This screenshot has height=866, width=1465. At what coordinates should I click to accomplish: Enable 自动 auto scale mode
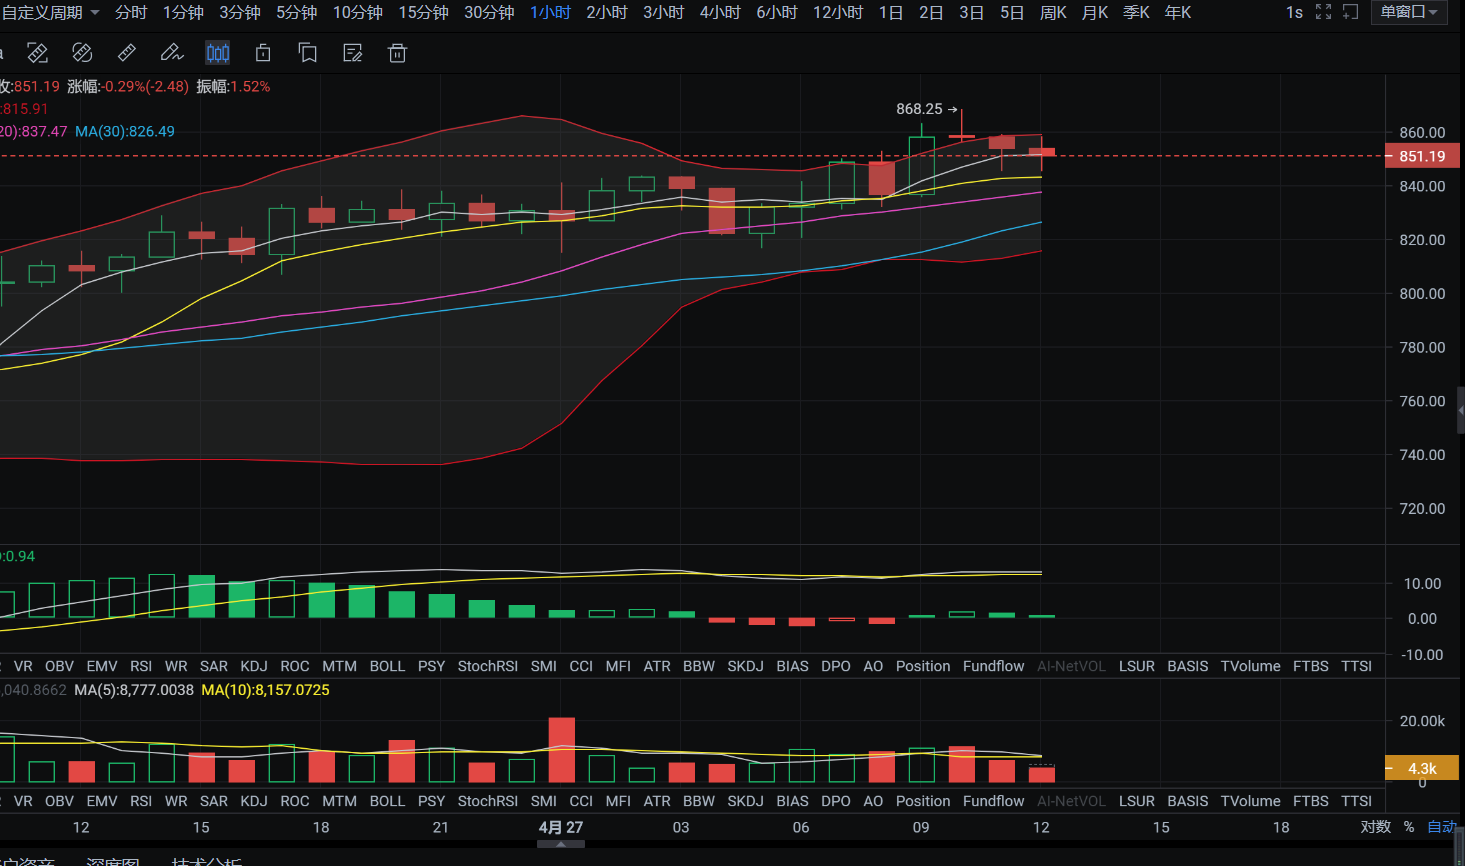(x=1442, y=827)
